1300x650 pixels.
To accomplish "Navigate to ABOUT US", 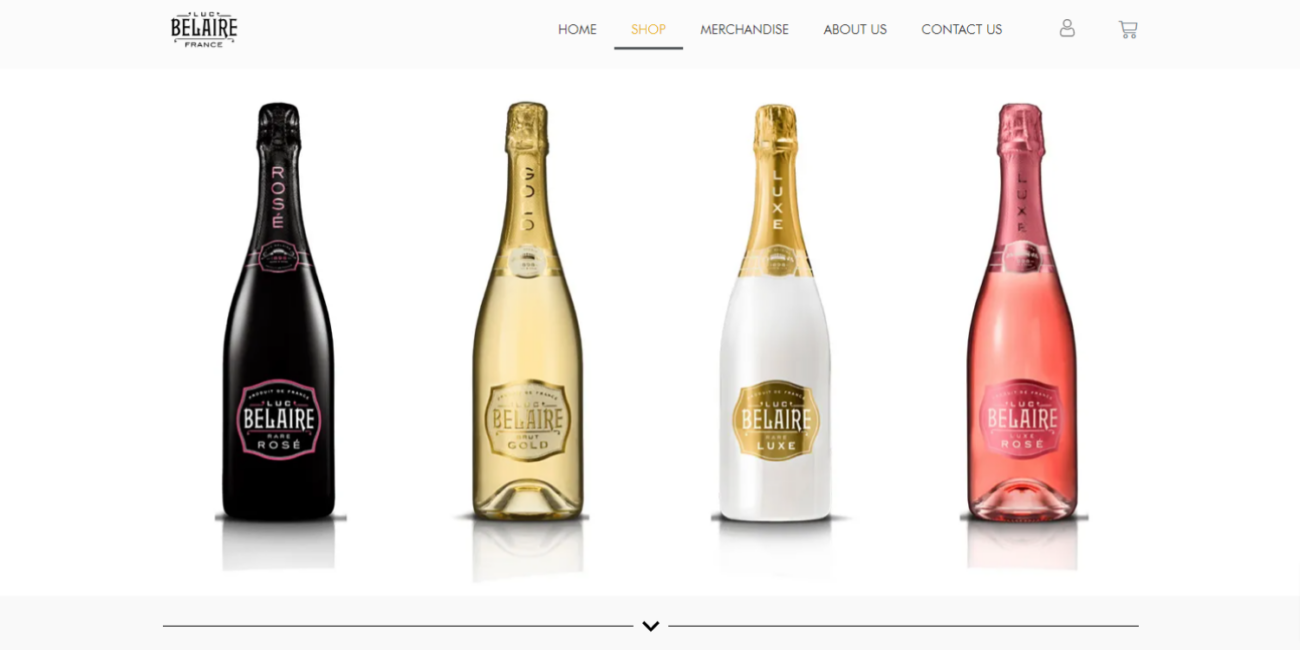I will (x=855, y=29).
